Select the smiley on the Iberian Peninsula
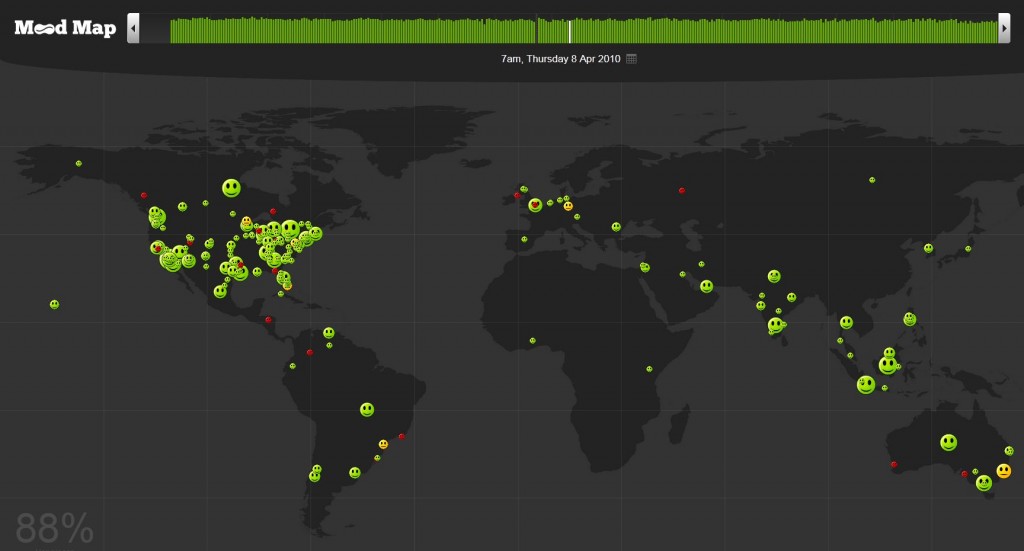The height and width of the screenshot is (551, 1024). (524, 240)
